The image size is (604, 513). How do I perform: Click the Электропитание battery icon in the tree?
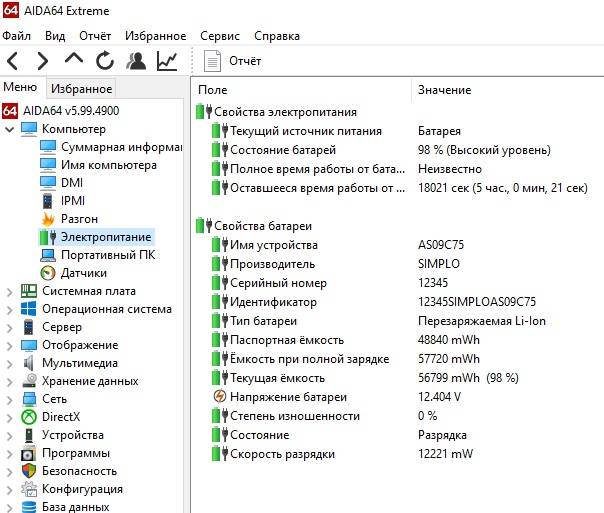pos(48,237)
